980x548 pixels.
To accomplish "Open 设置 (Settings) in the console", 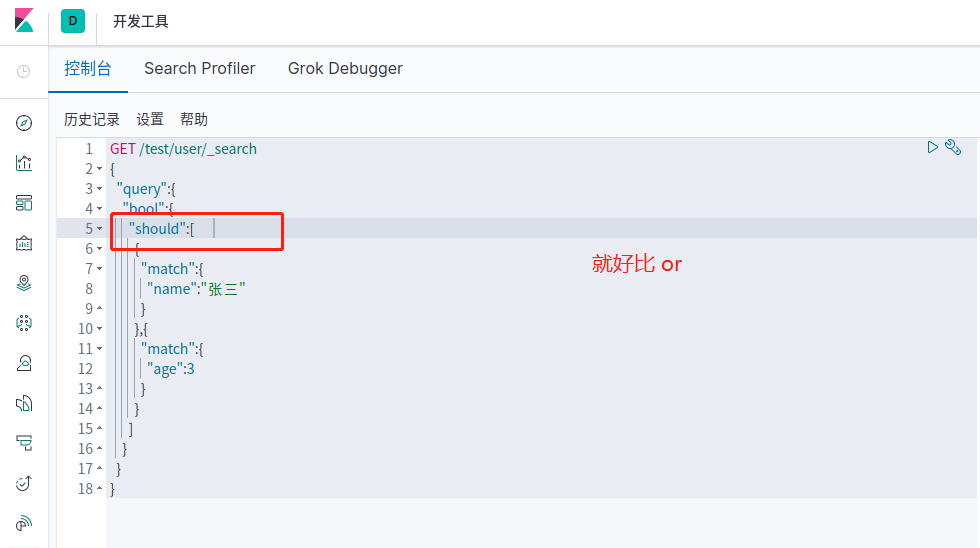I will click(x=150, y=119).
